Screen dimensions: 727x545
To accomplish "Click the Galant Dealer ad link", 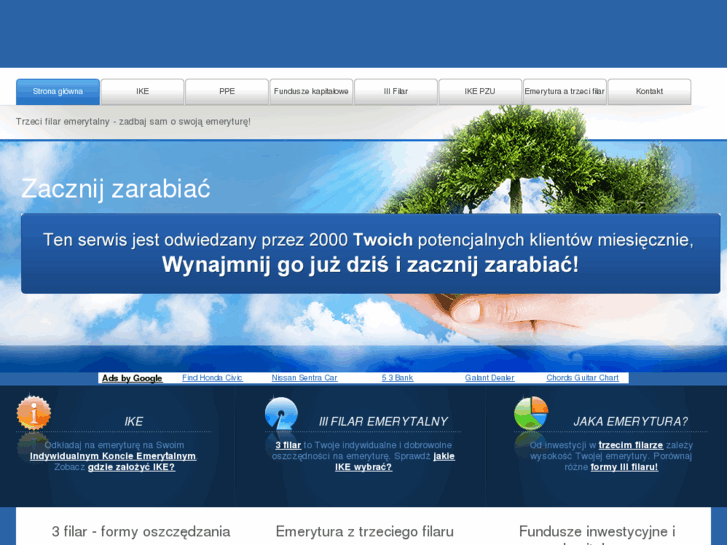I will pos(489,378).
